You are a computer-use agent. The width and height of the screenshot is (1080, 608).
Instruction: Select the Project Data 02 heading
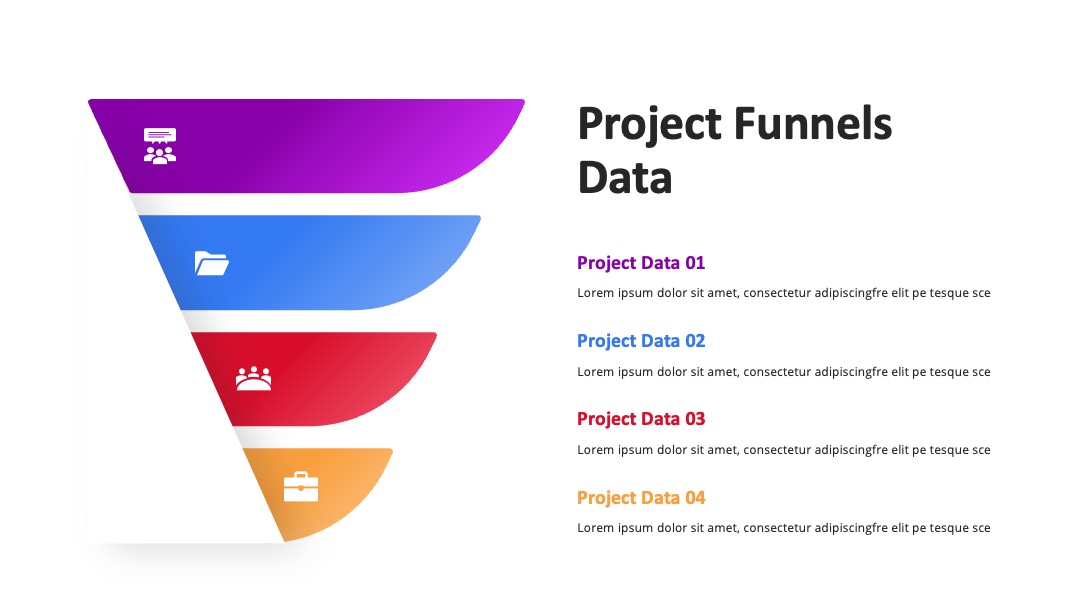click(x=641, y=341)
